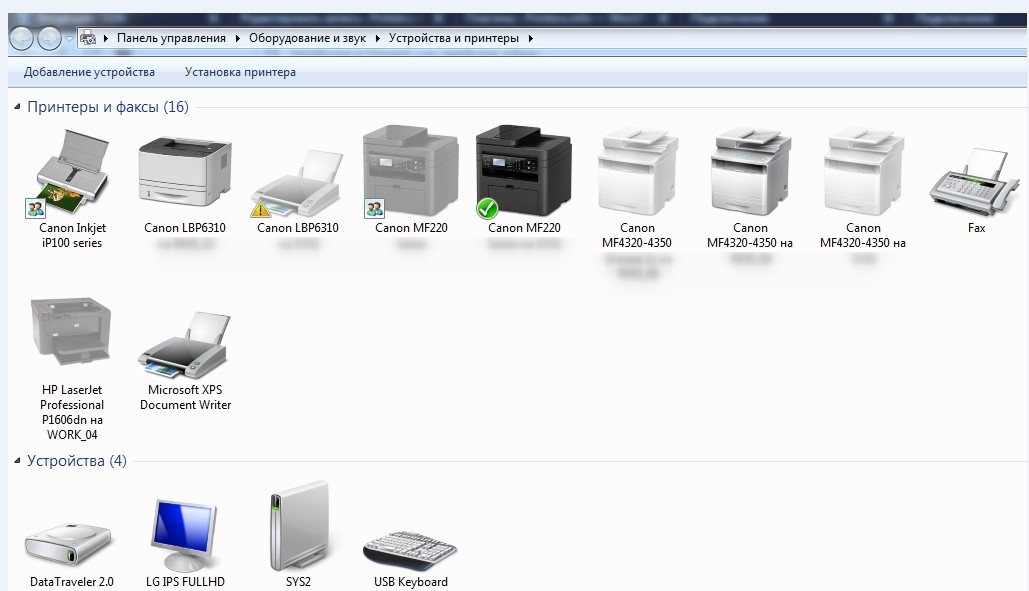The width and height of the screenshot is (1029, 591).
Task: Open dropdown arrow after "Панель управления"
Action: point(237,39)
